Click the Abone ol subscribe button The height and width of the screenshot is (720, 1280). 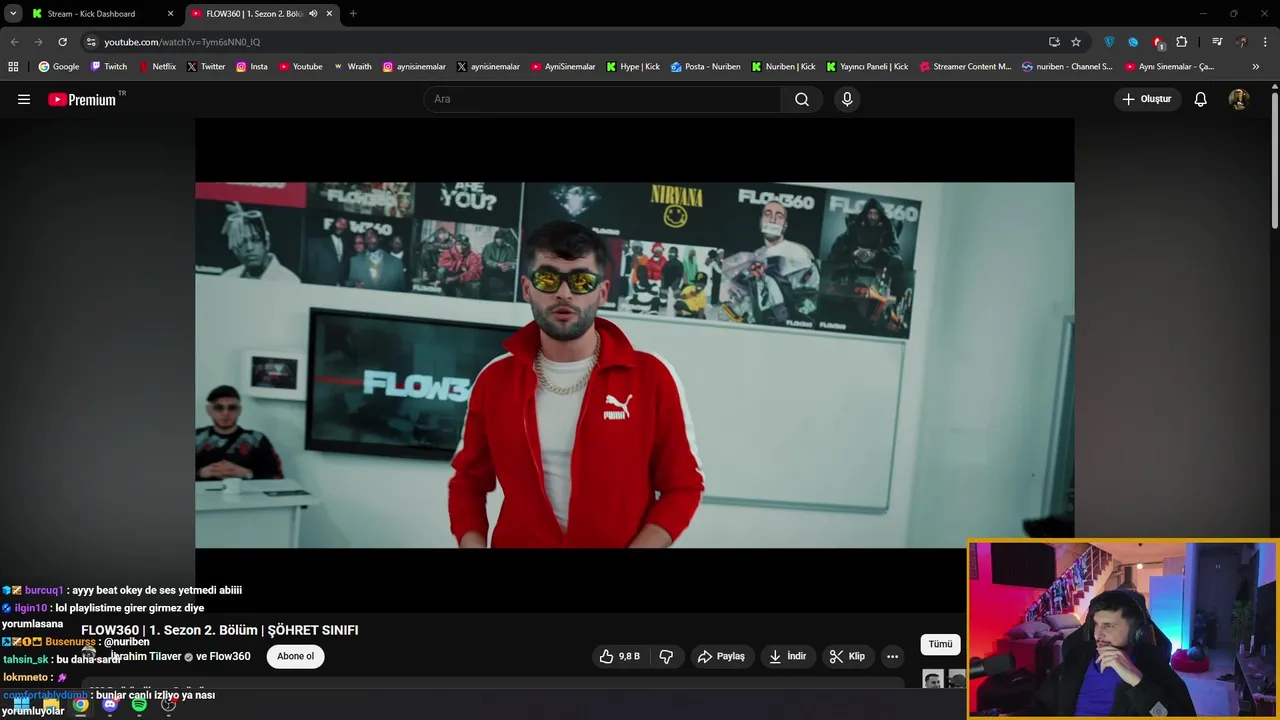[295, 656]
